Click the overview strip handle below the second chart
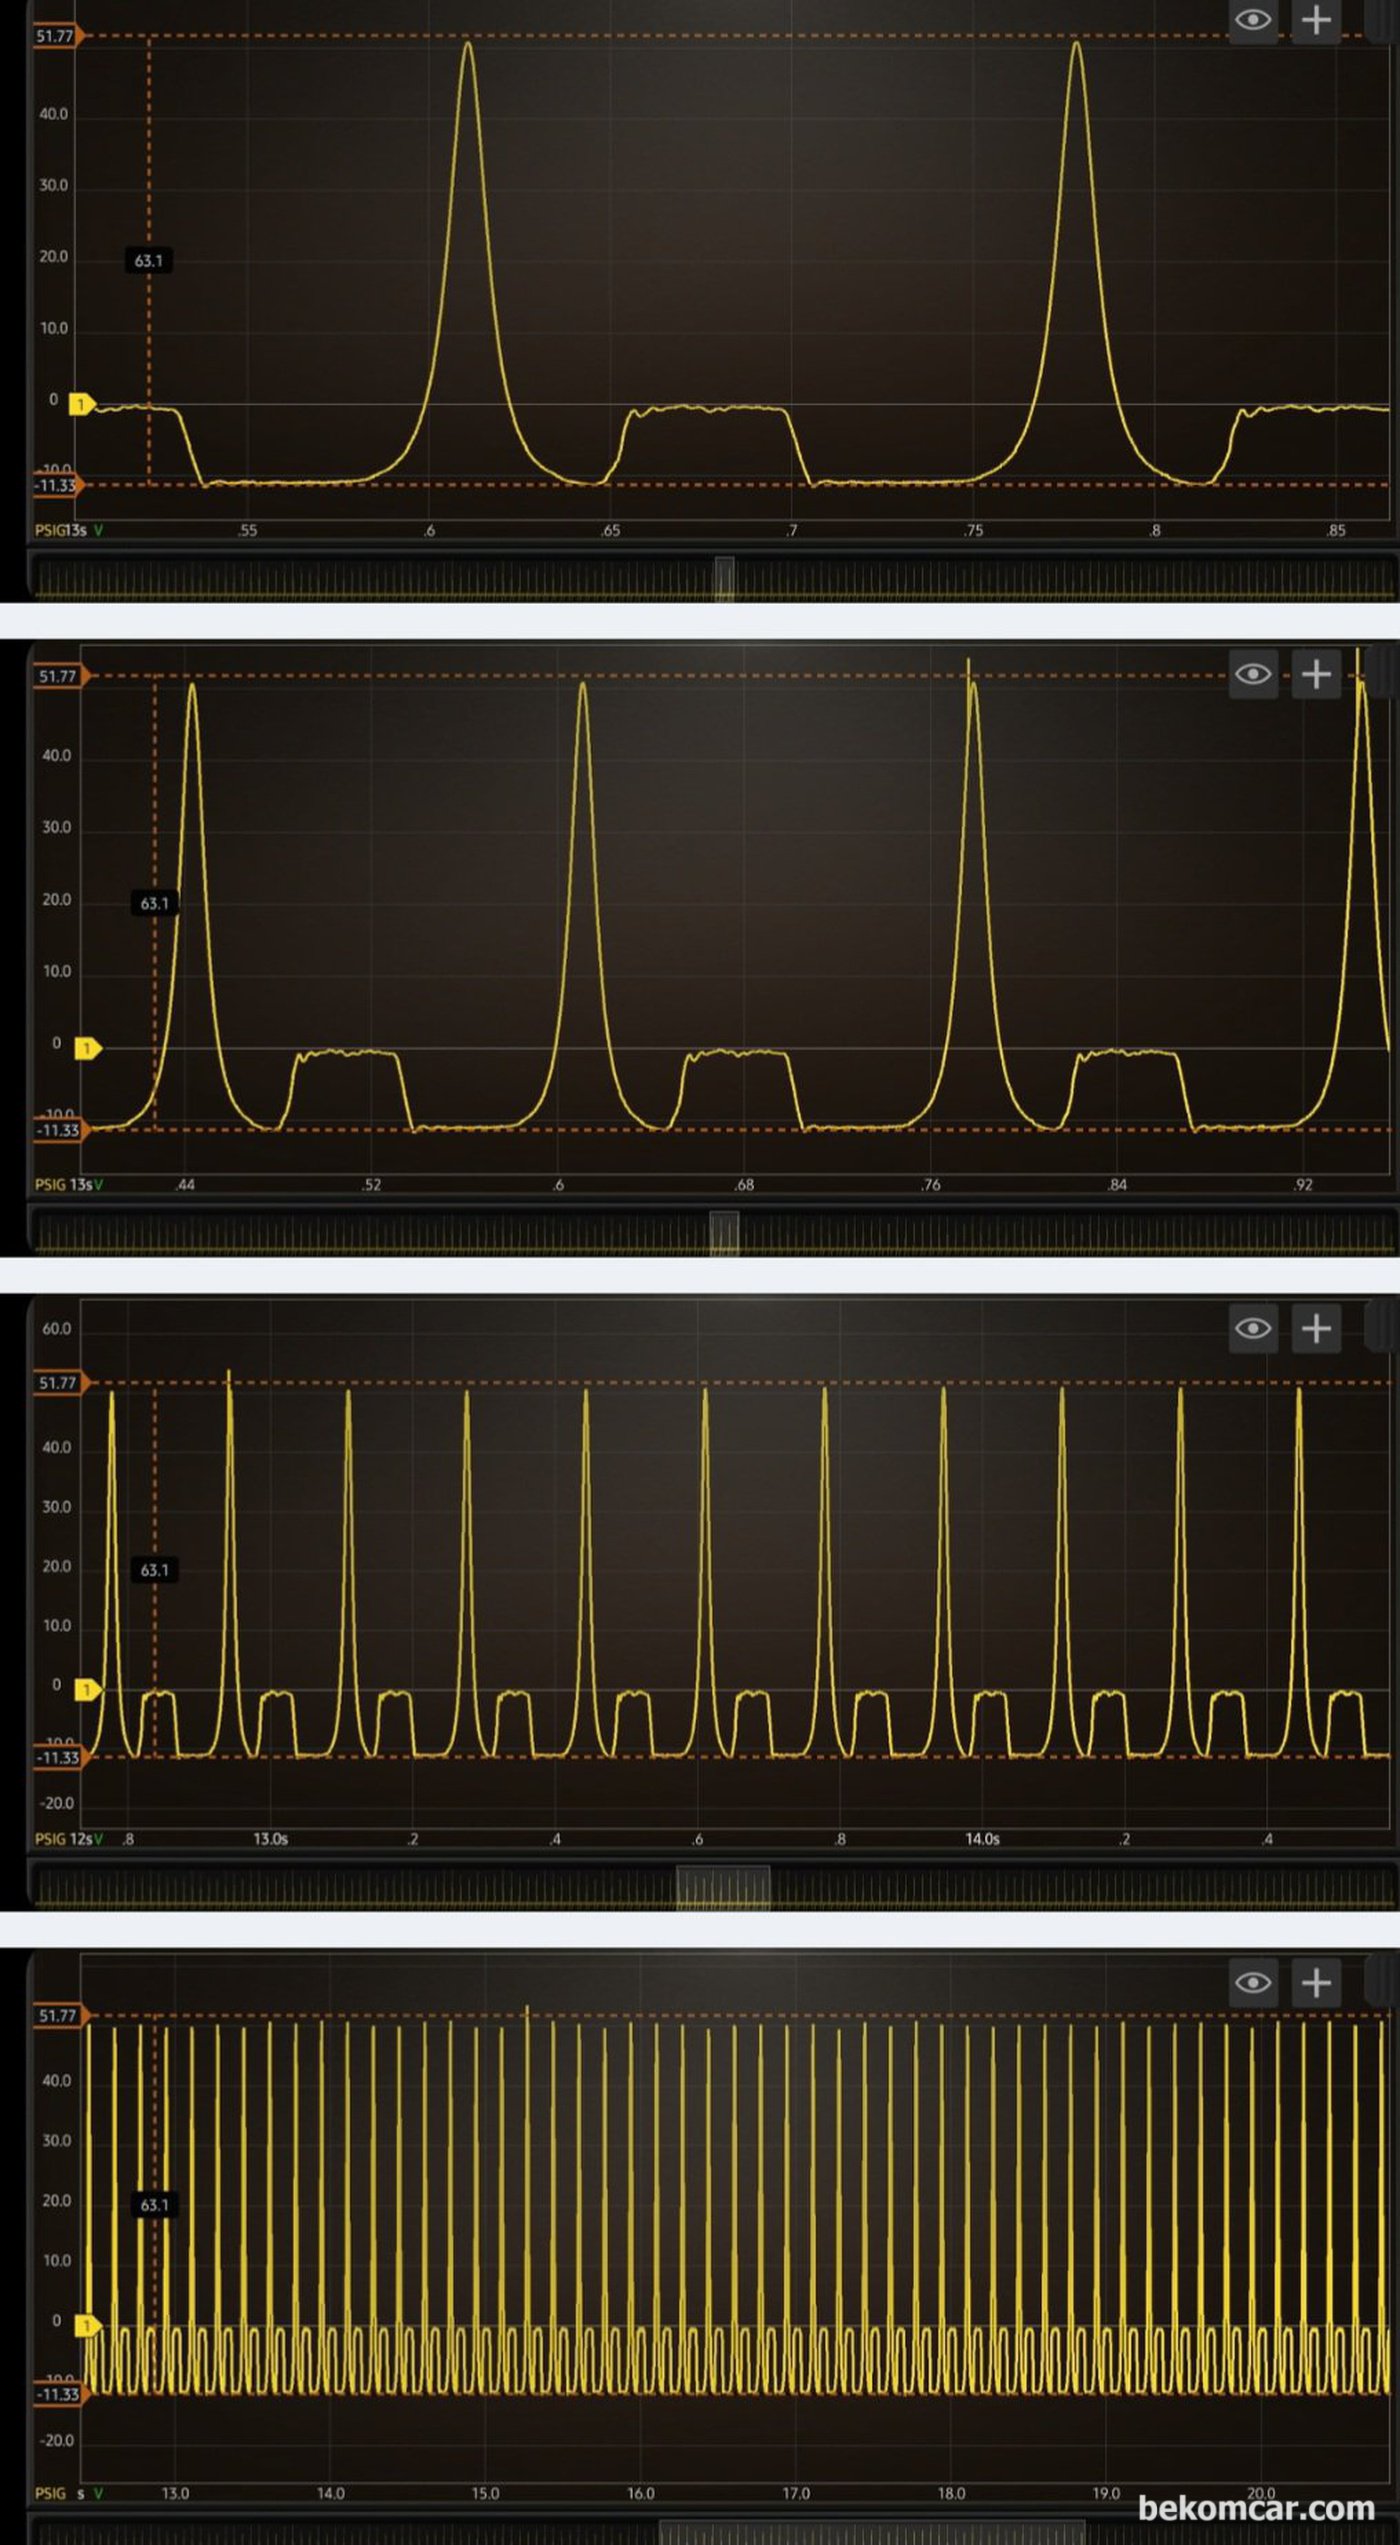Image resolution: width=1400 pixels, height=2545 pixels. [x=724, y=1233]
